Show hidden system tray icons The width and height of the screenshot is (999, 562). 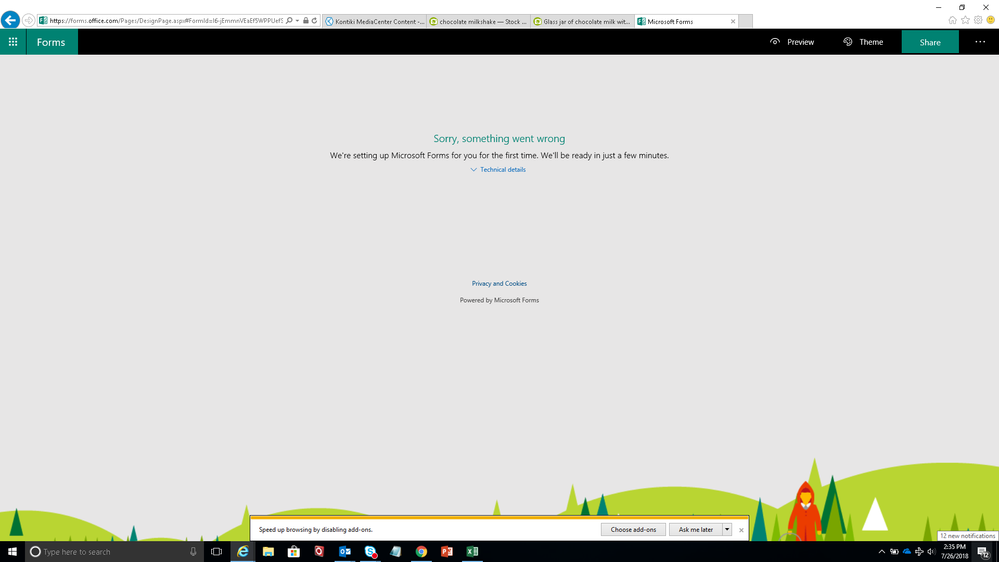coord(882,552)
